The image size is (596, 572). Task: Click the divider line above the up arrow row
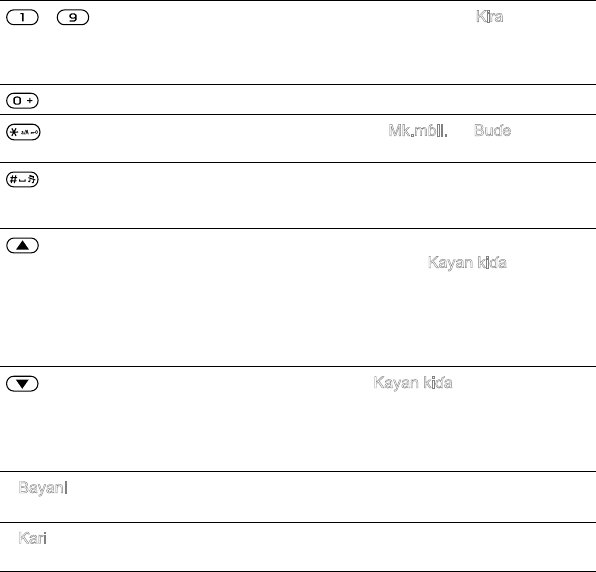point(298,228)
